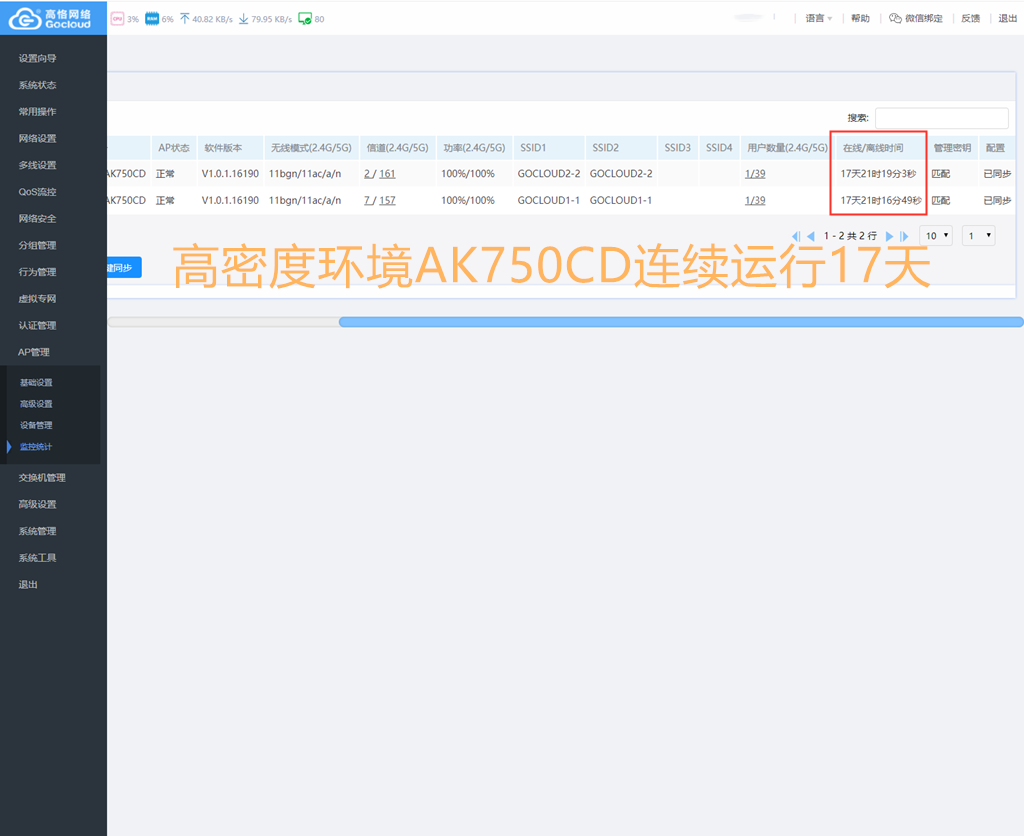Viewport: 1024px width, 836px height.
Task: Open the rows-per-page dropdown showing 10
Action: tap(937, 236)
